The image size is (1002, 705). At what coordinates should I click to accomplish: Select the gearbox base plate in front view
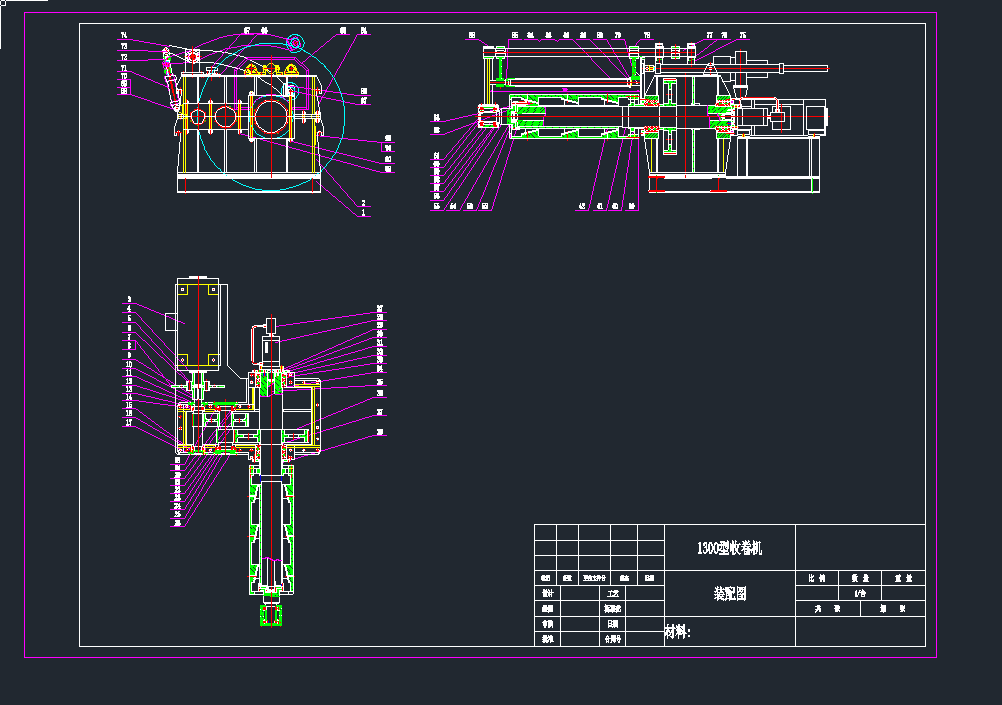pos(248,184)
